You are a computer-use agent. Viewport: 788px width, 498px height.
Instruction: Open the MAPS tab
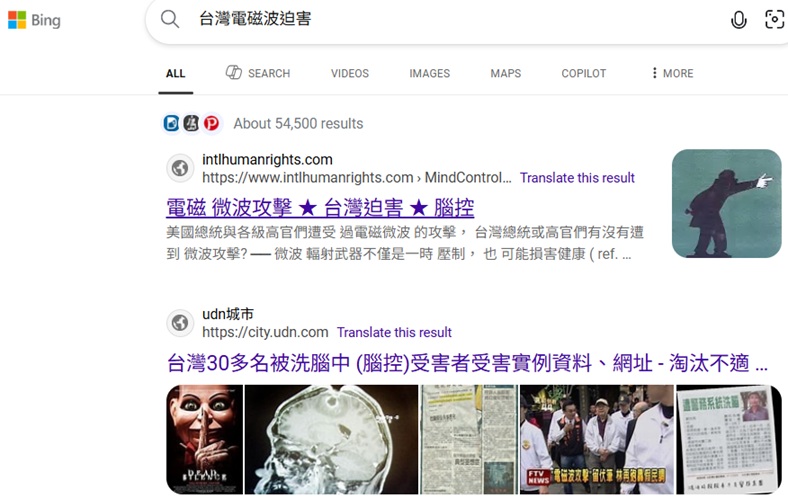[x=506, y=73]
